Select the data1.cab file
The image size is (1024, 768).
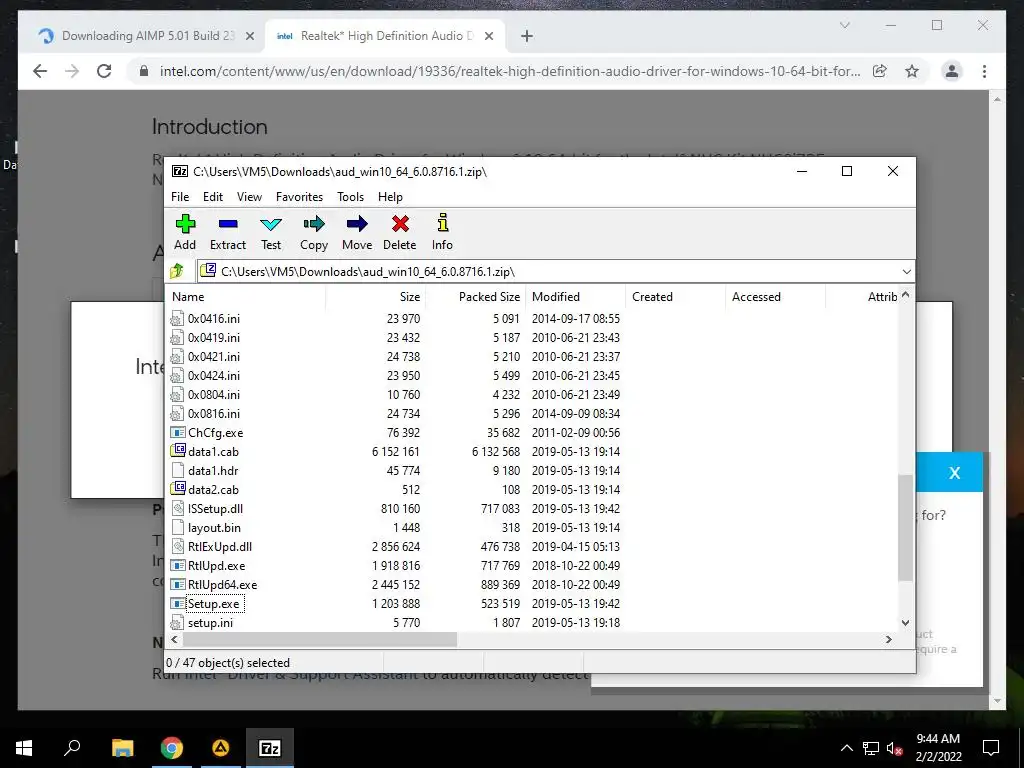(x=213, y=451)
